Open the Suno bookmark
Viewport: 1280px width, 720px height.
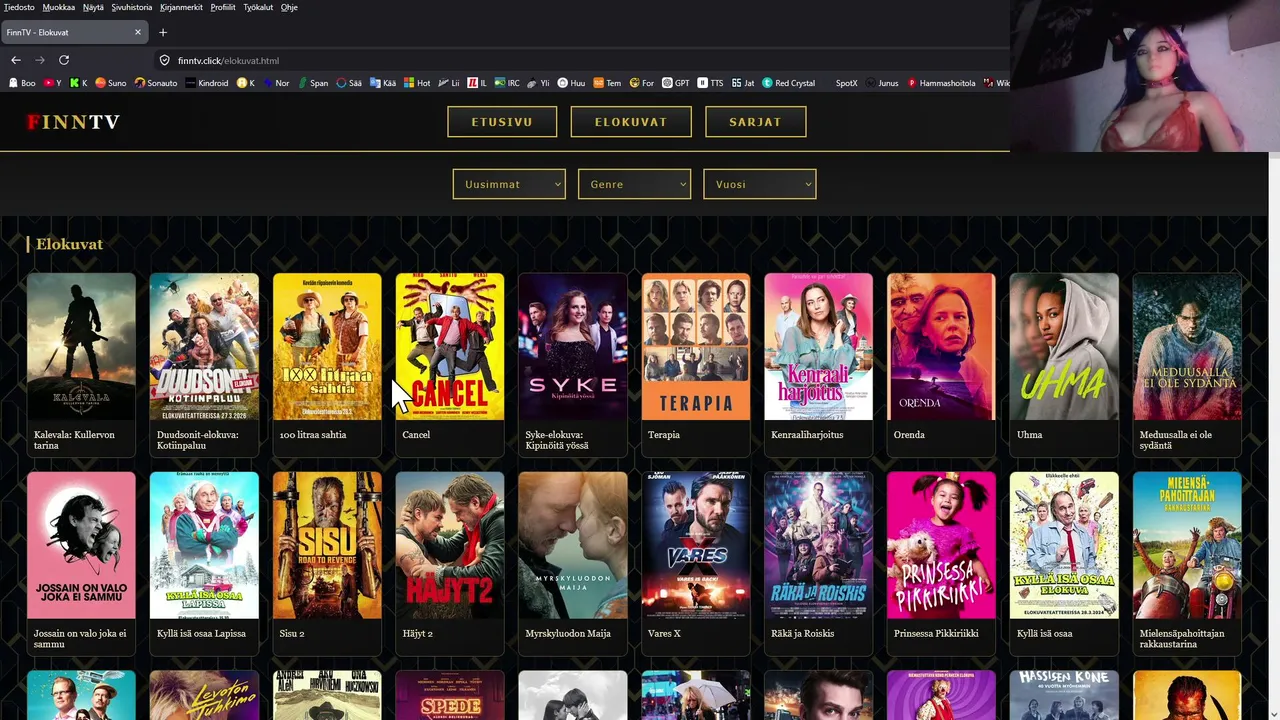tap(110, 83)
